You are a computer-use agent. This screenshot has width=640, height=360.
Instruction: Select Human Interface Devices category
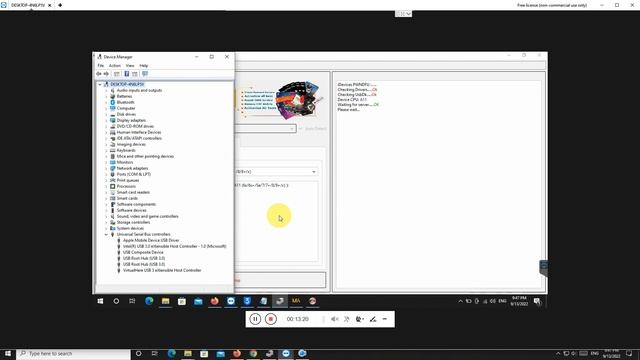[x=139, y=132]
